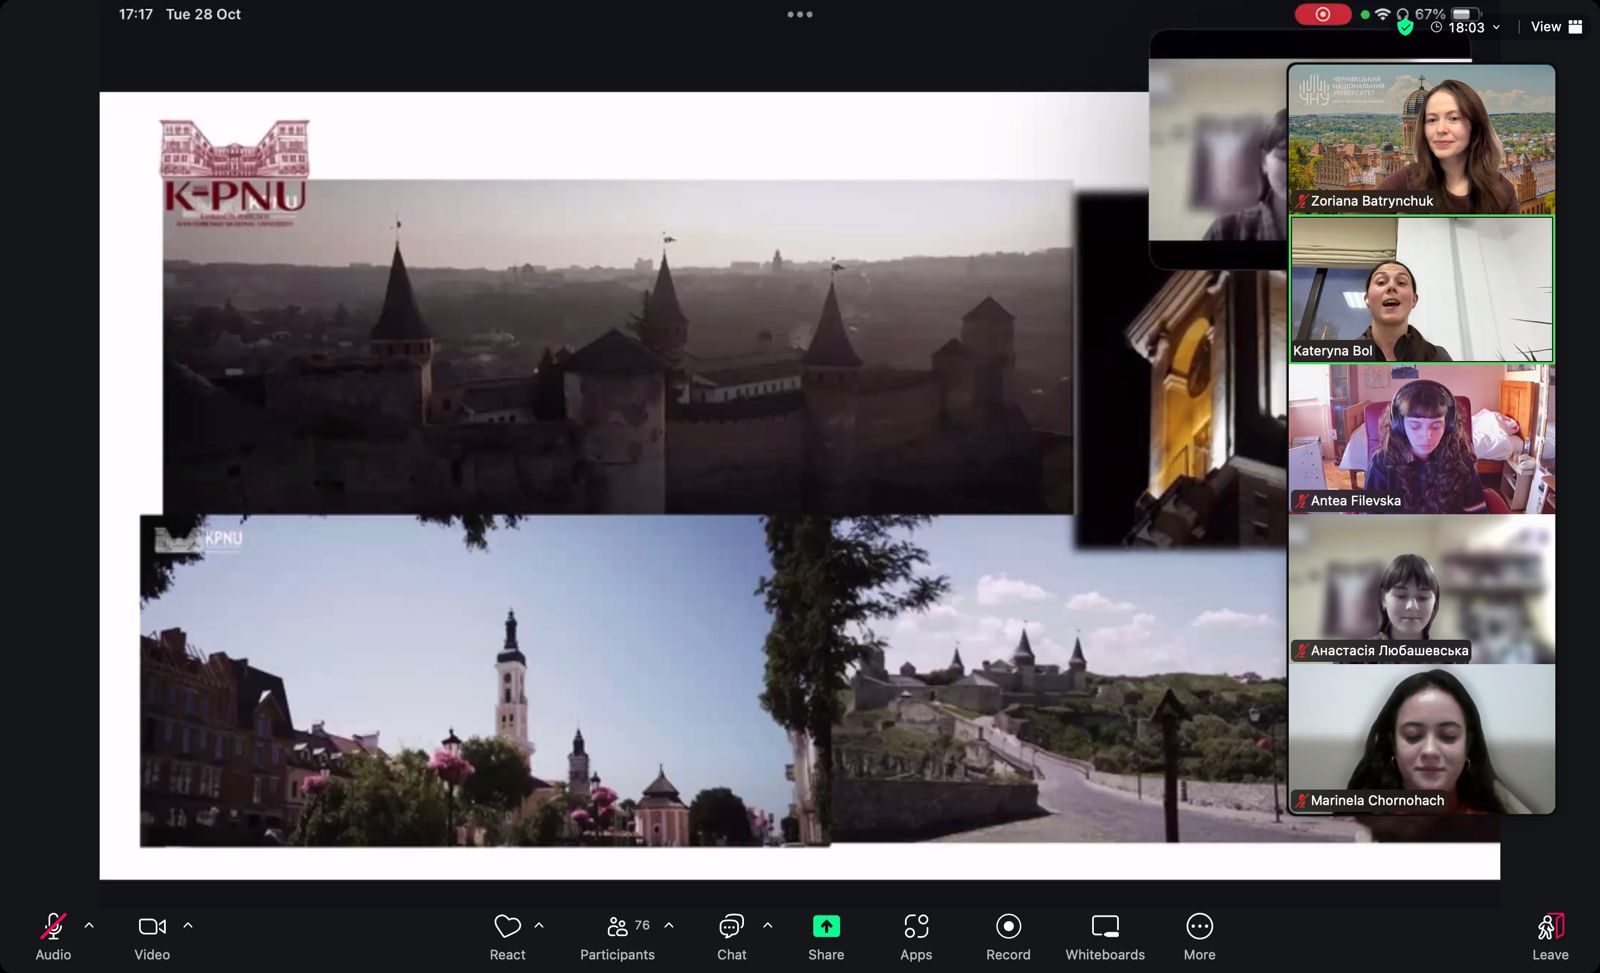Click the green encryption shield icon

[1405, 28]
